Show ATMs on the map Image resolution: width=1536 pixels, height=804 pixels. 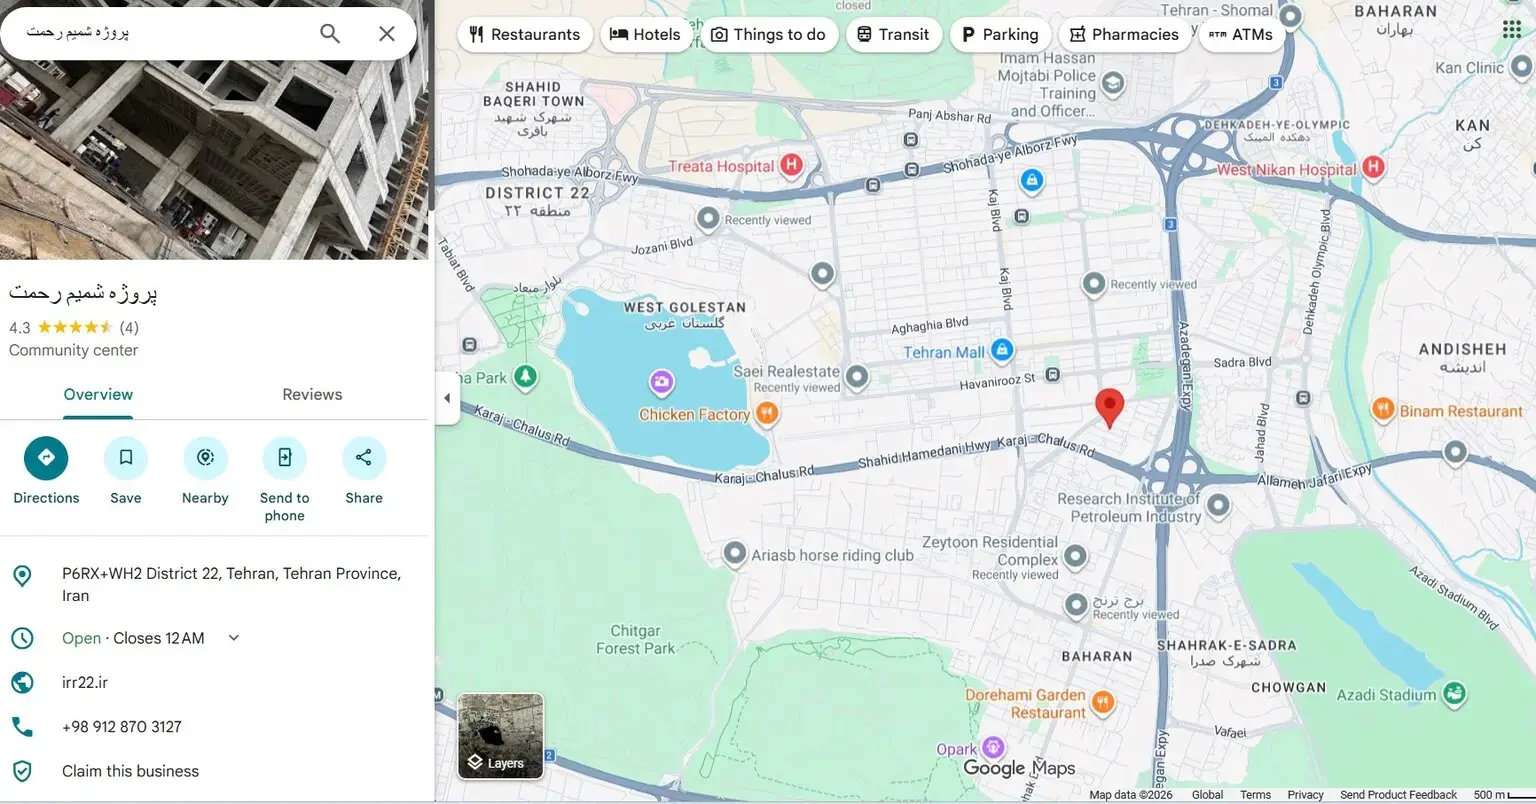1241,34
